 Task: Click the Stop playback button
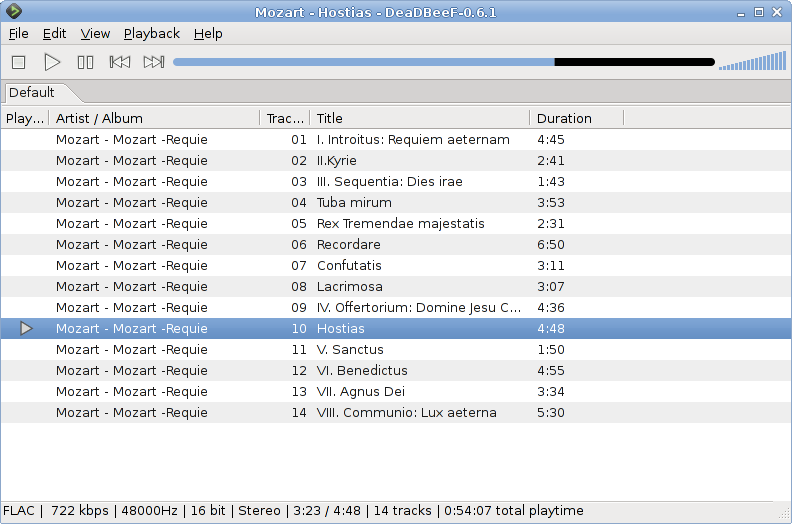point(19,62)
